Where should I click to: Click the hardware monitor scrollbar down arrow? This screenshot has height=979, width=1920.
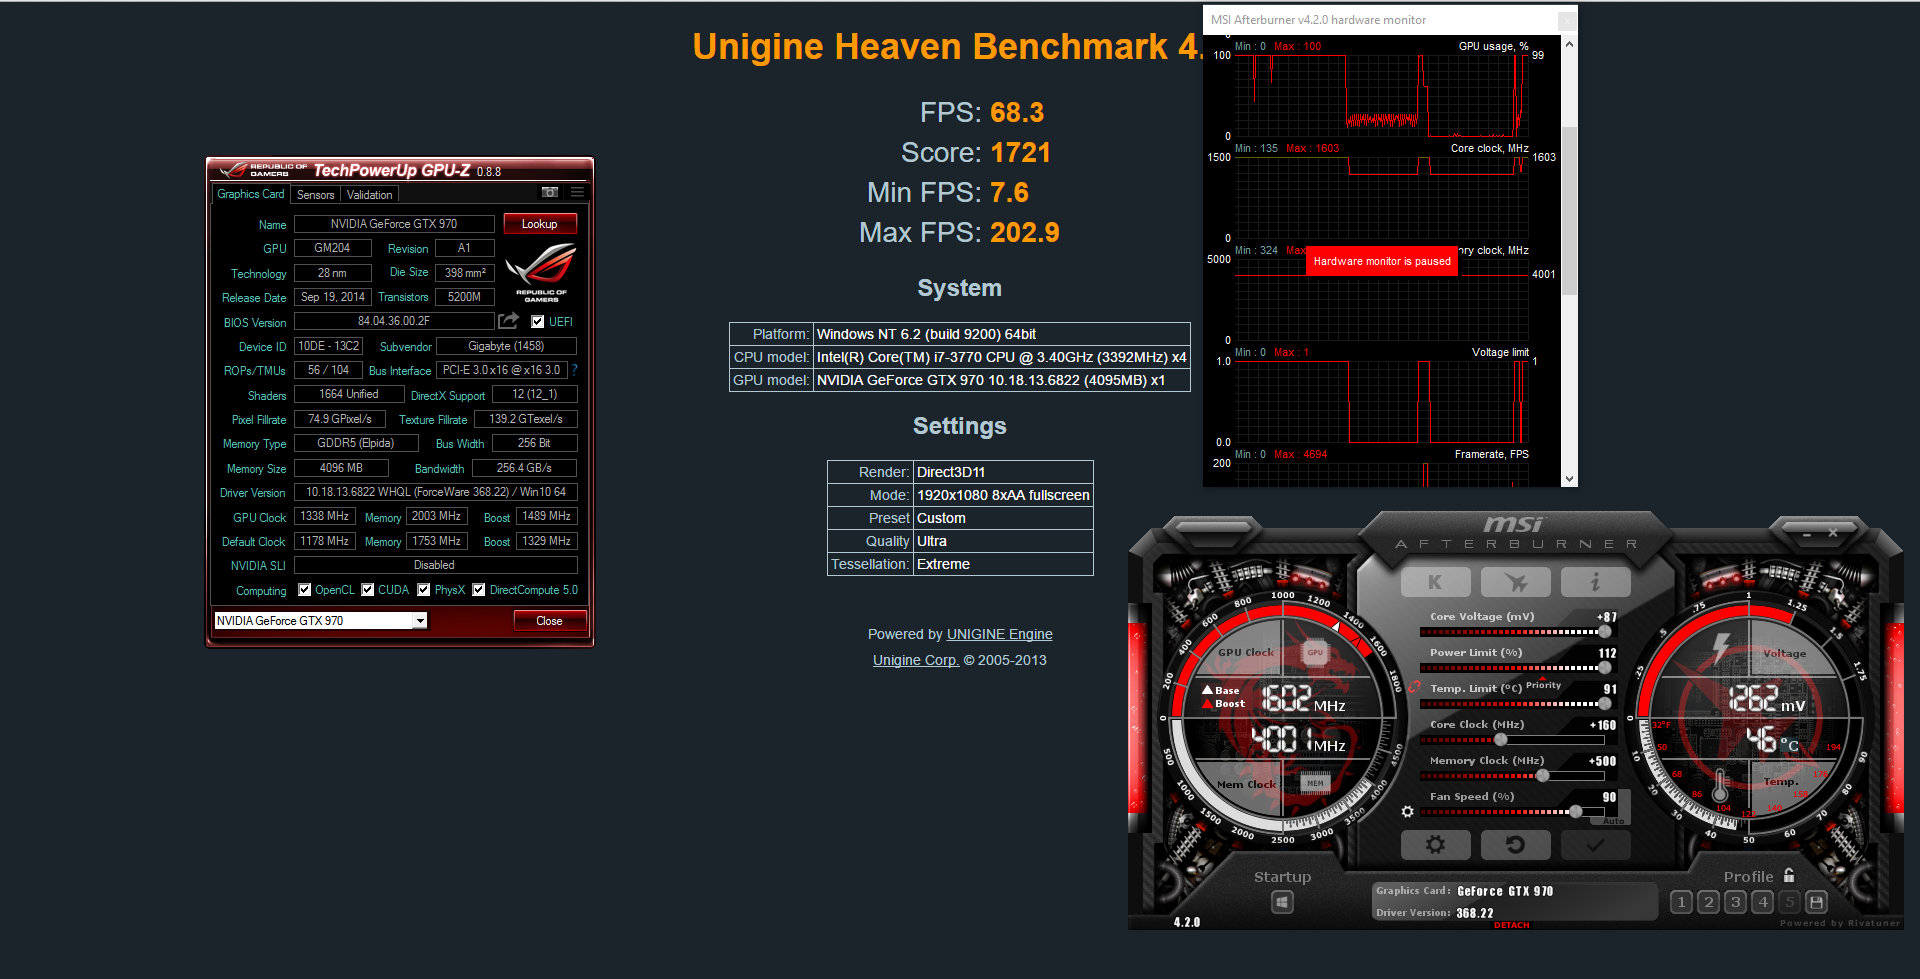(x=1569, y=479)
